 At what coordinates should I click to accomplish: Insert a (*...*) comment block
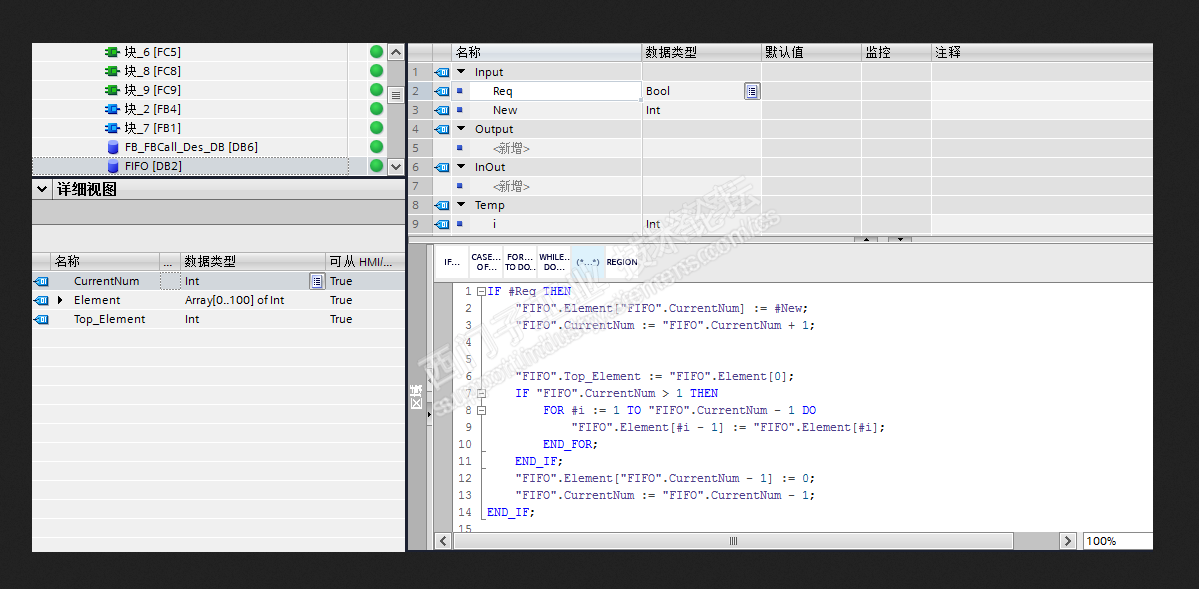pyautogui.click(x=587, y=262)
